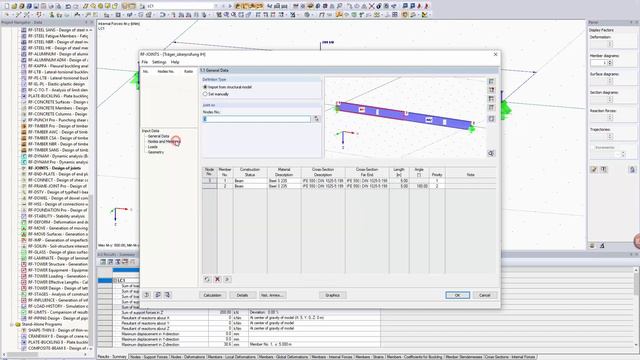The height and width of the screenshot is (360, 640).
Task: Switch to Nodes - Support Forces tab
Action: click(x=149, y=357)
